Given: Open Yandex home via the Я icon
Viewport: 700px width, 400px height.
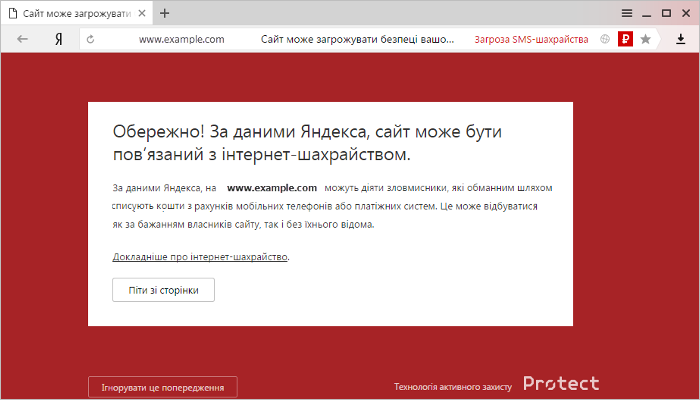Looking at the screenshot, I should 58,40.
